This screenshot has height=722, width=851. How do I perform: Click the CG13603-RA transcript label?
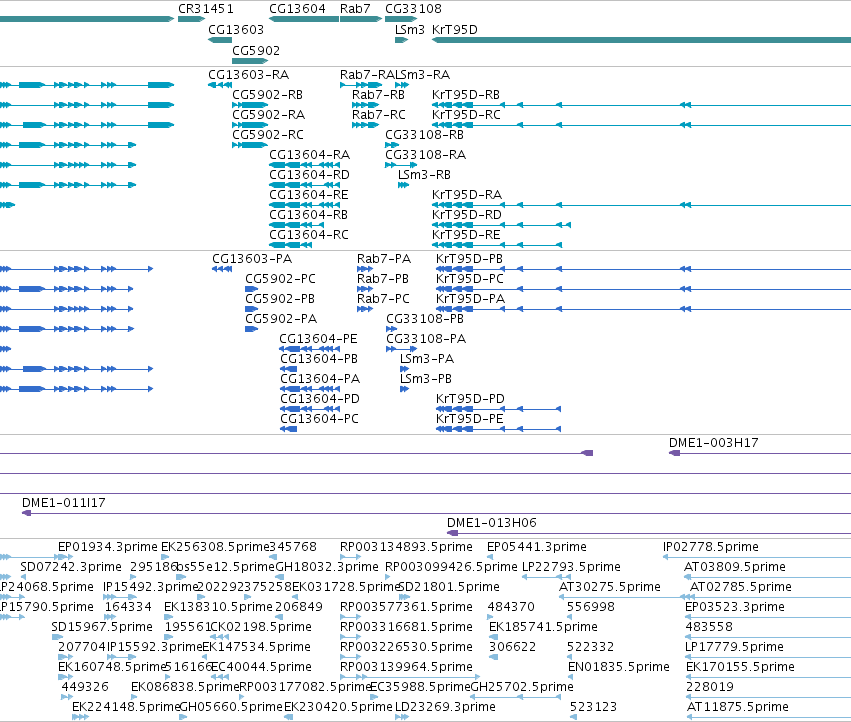[x=249, y=74]
